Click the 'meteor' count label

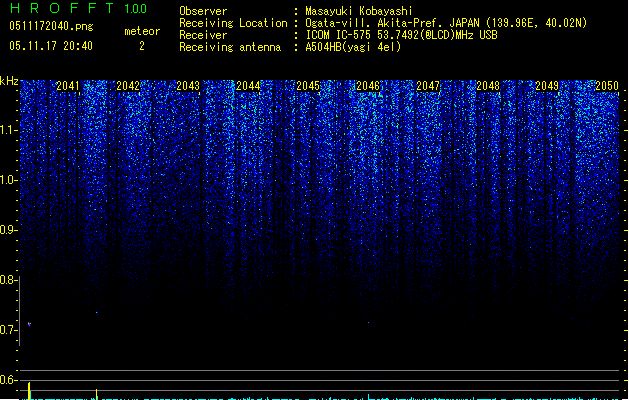pos(142,31)
